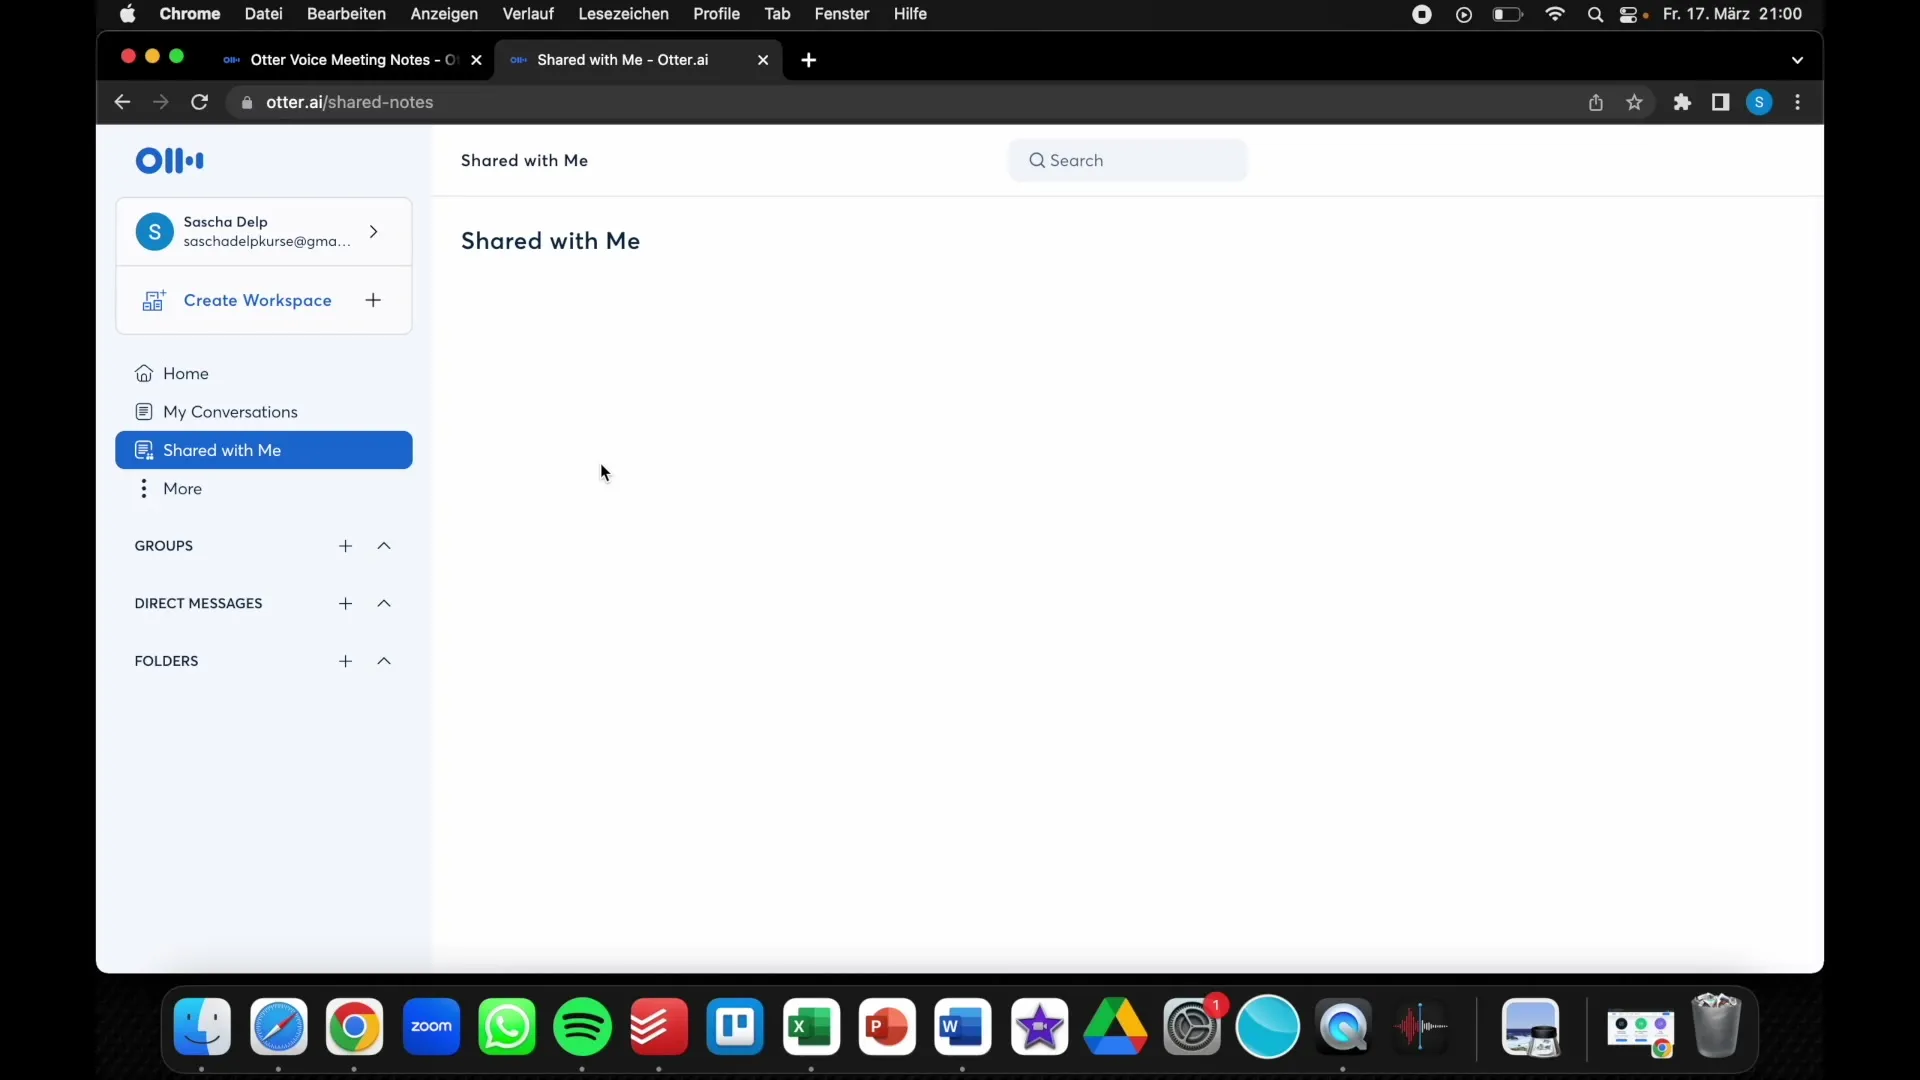This screenshot has height=1080, width=1920.
Task: Click the Create Workspace button
Action: (x=262, y=299)
